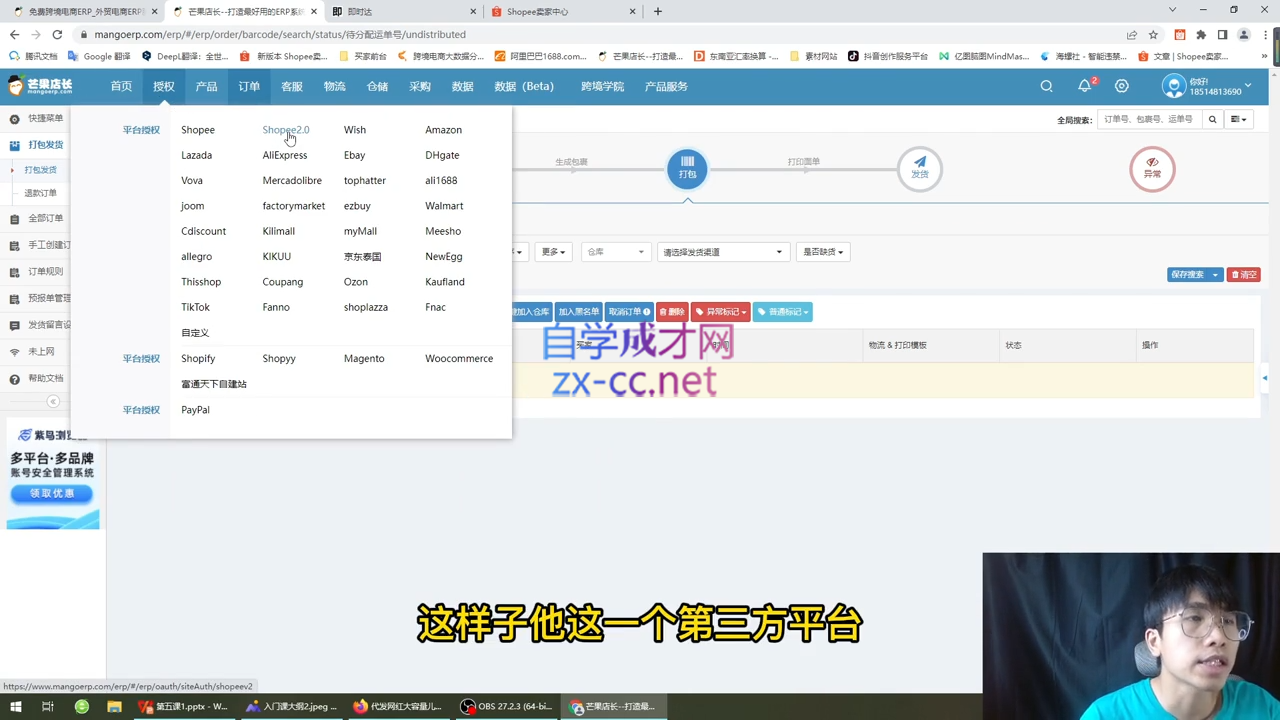Open the 普通标记 dropdown

tap(782, 312)
